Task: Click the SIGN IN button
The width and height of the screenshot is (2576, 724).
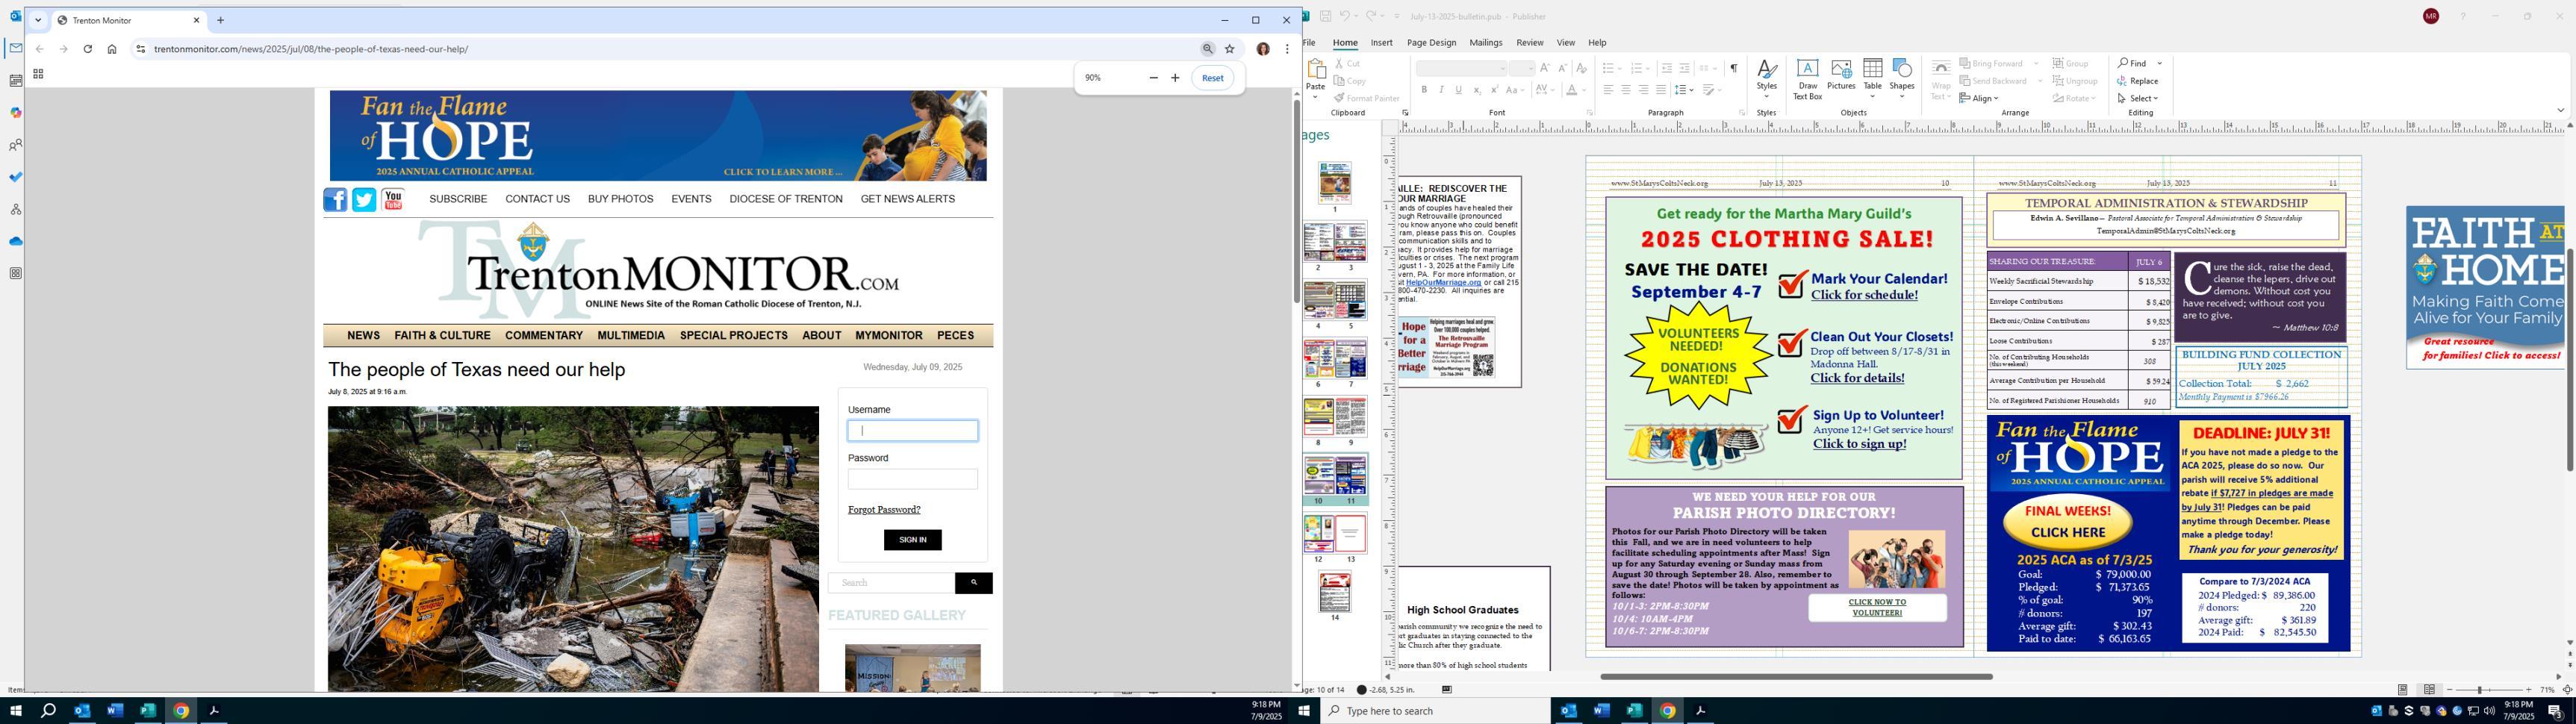Action: 912,540
